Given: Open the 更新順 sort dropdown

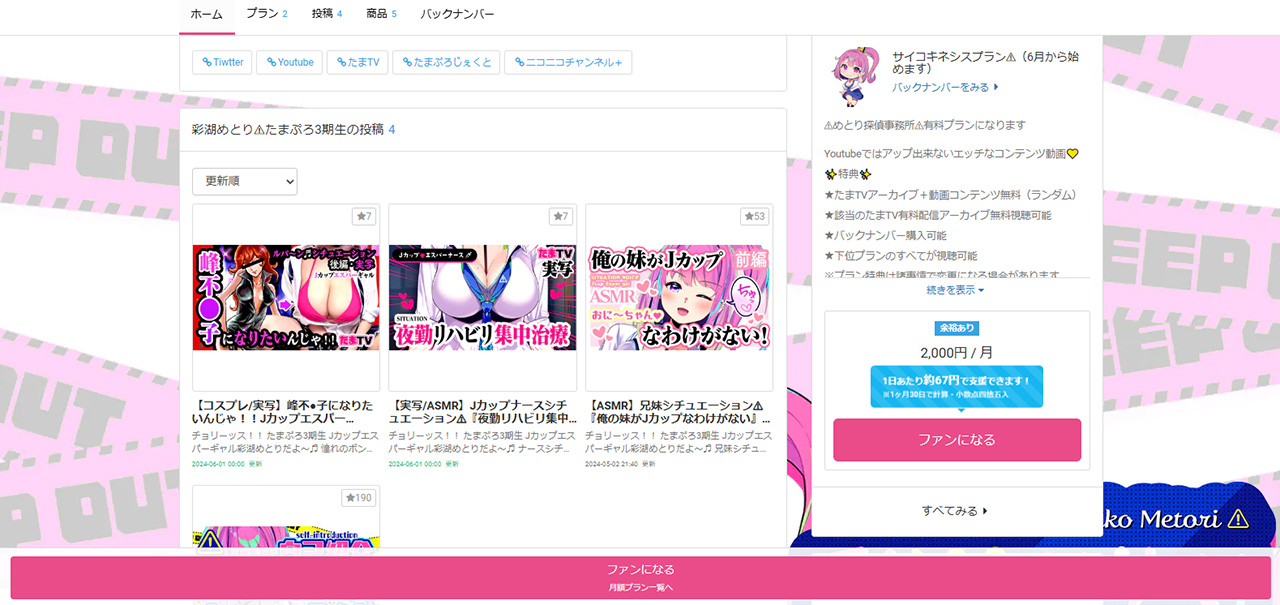Looking at the screenshot, I should pos(245,181).
